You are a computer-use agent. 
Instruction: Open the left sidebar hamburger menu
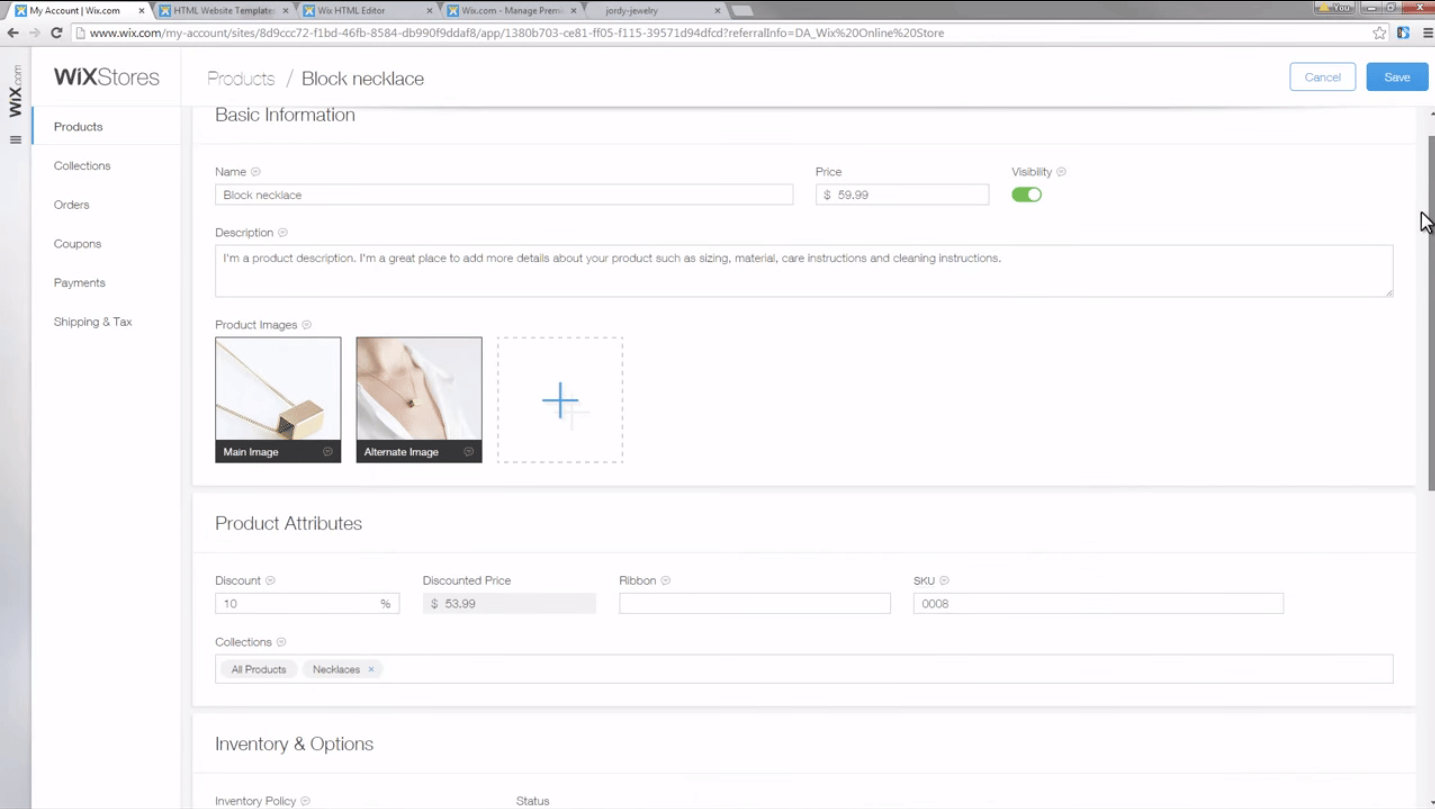[x=15, y=140]
